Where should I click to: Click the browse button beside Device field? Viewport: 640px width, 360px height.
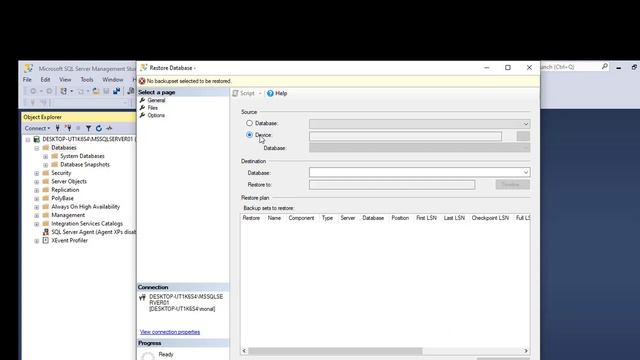pos(523,136)
